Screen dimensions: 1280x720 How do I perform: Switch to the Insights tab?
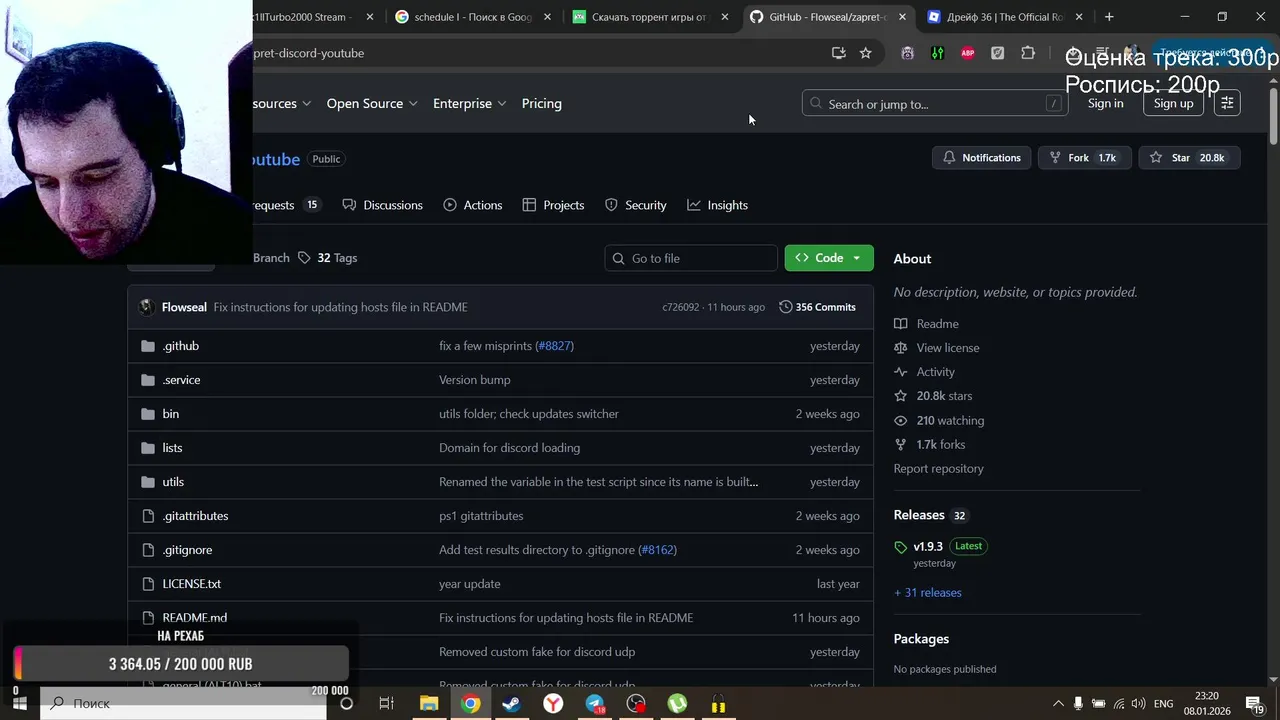(x=717, y=205)
